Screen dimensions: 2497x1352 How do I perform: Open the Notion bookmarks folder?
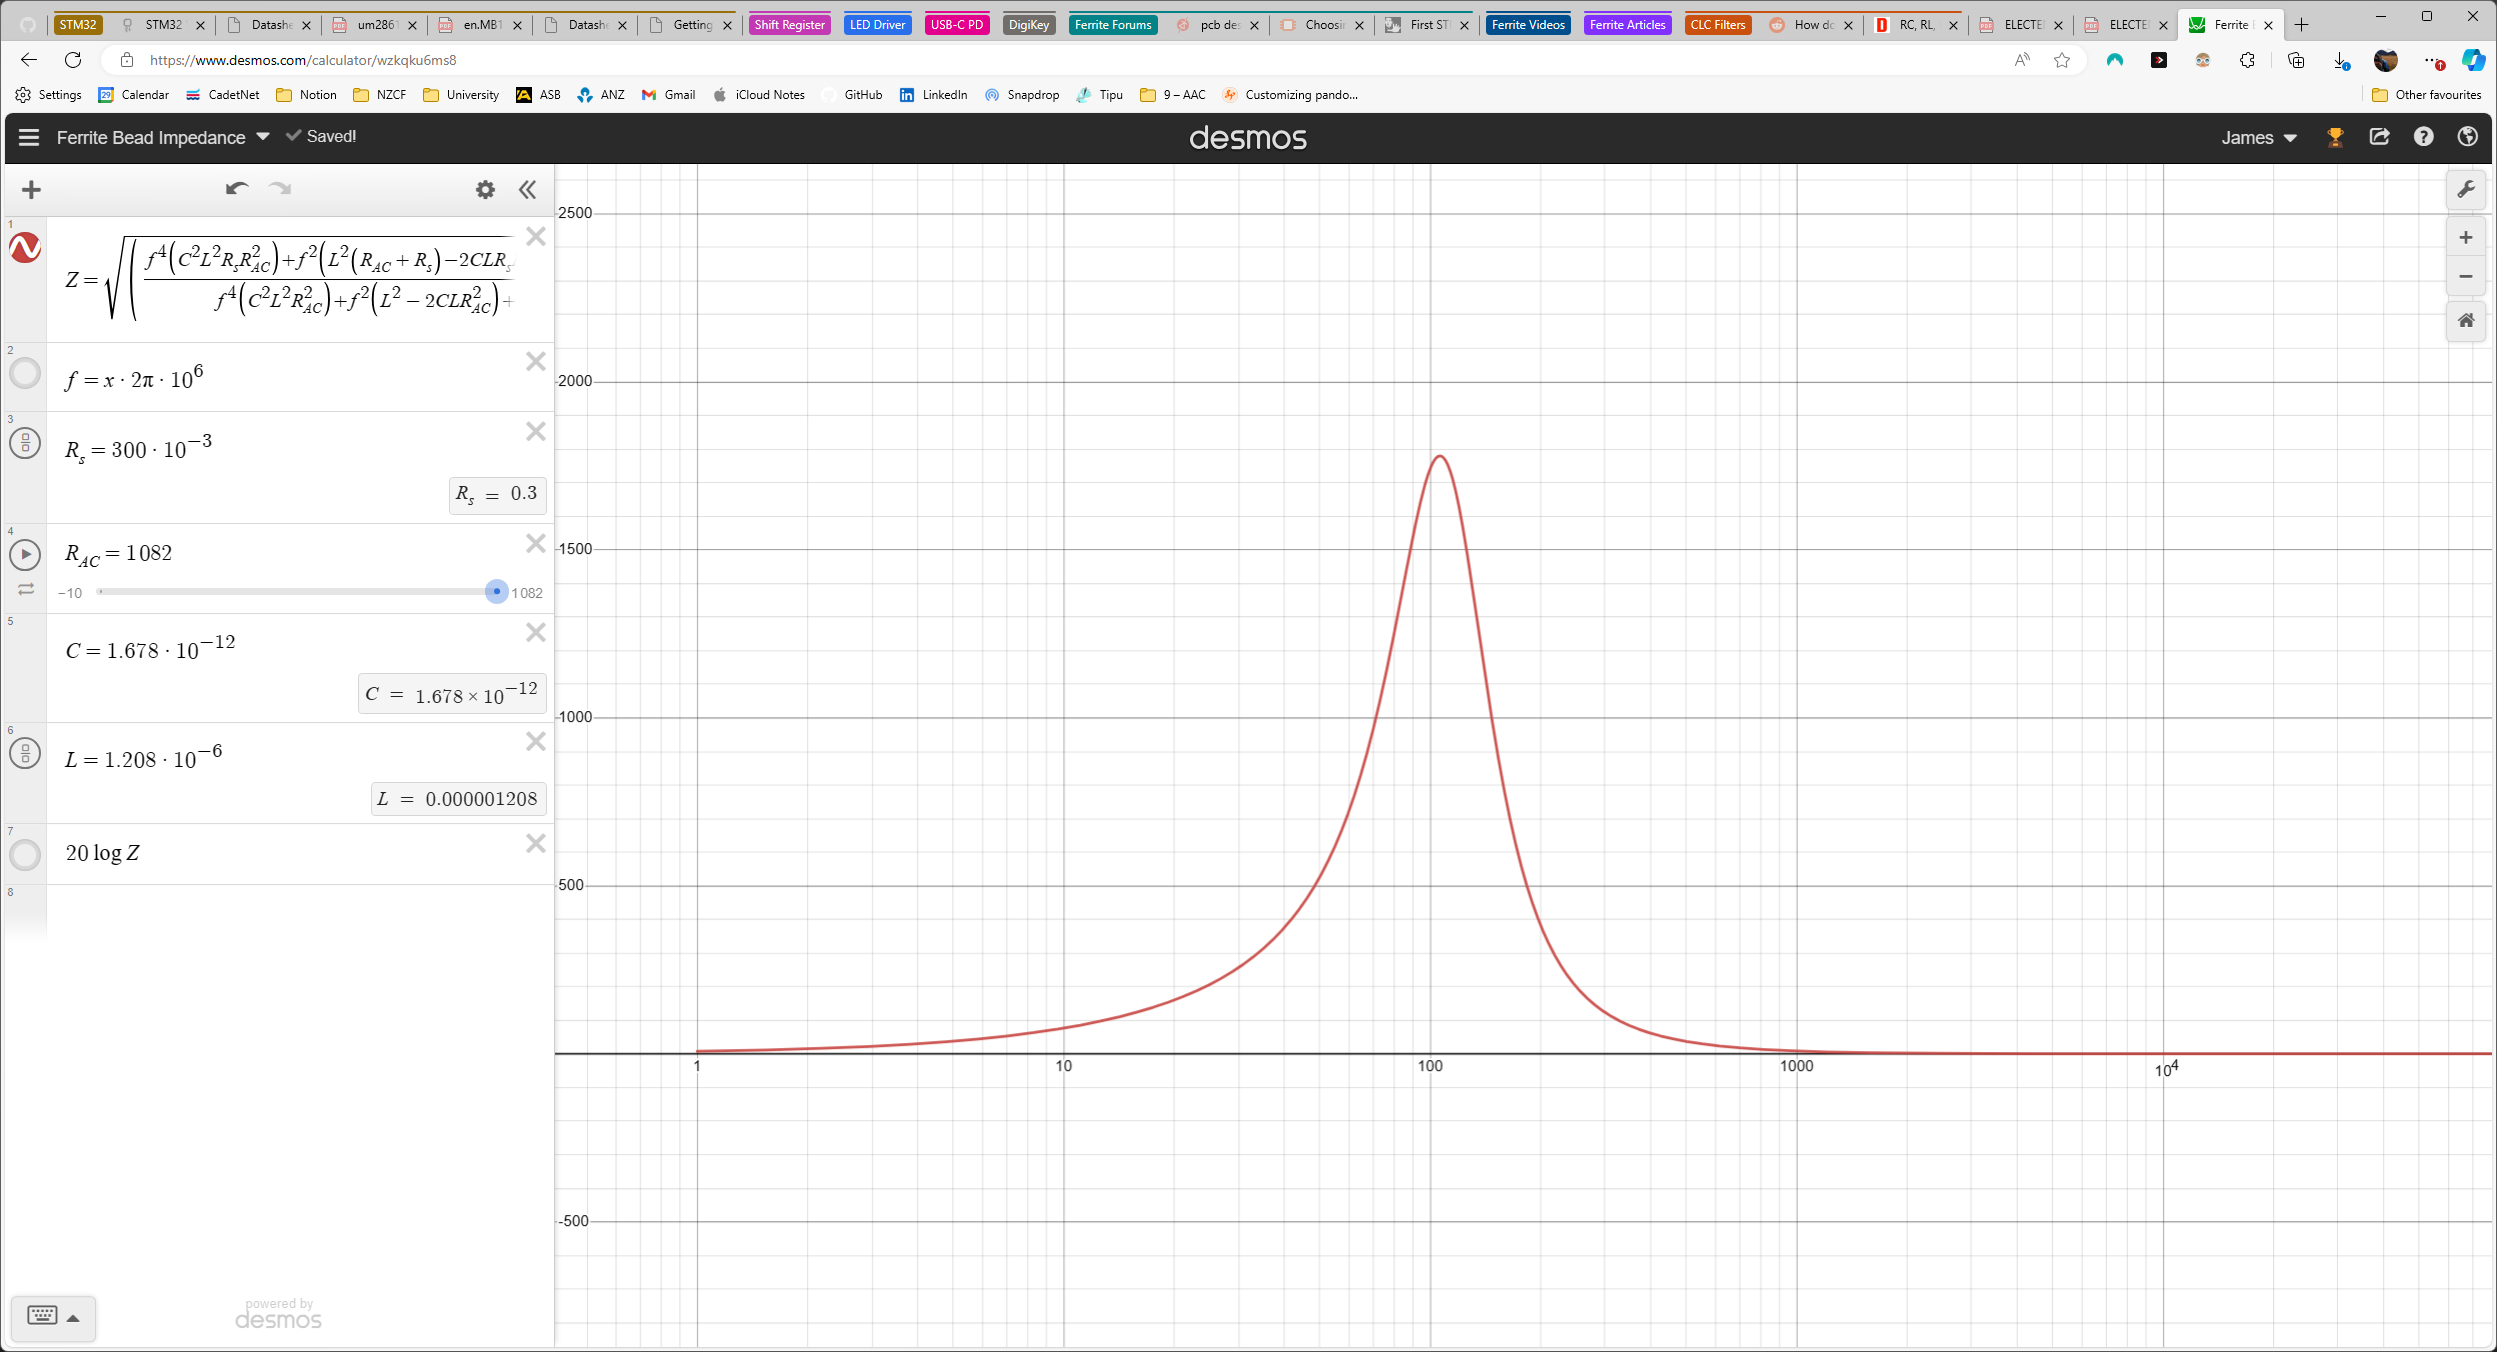click(306, 95)
